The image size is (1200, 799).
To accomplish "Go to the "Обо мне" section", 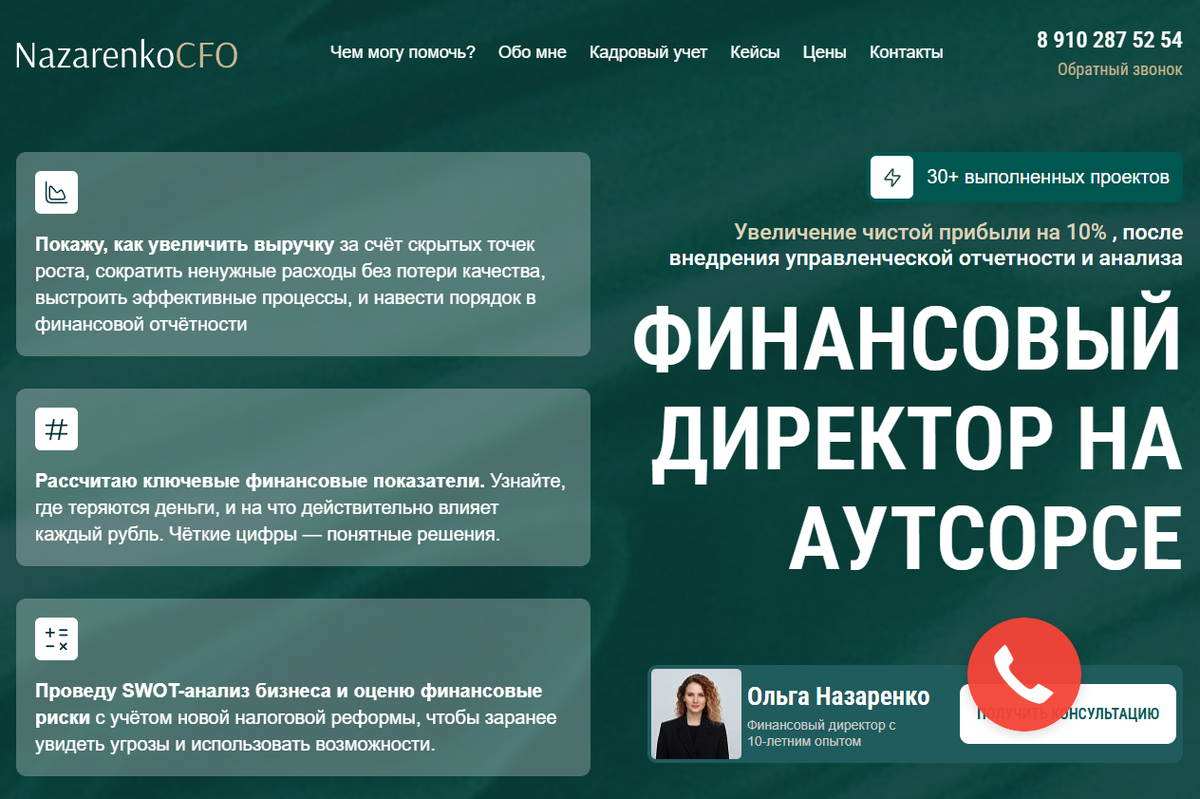I will click(x=532, y=52).
